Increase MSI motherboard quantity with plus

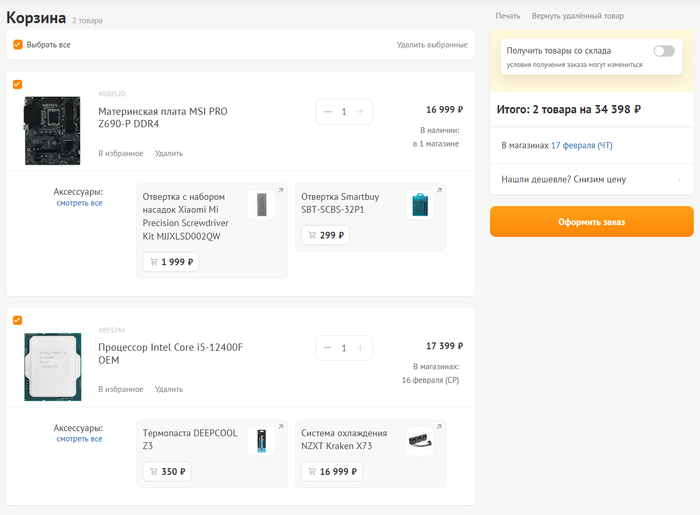(x=360, y=112)
